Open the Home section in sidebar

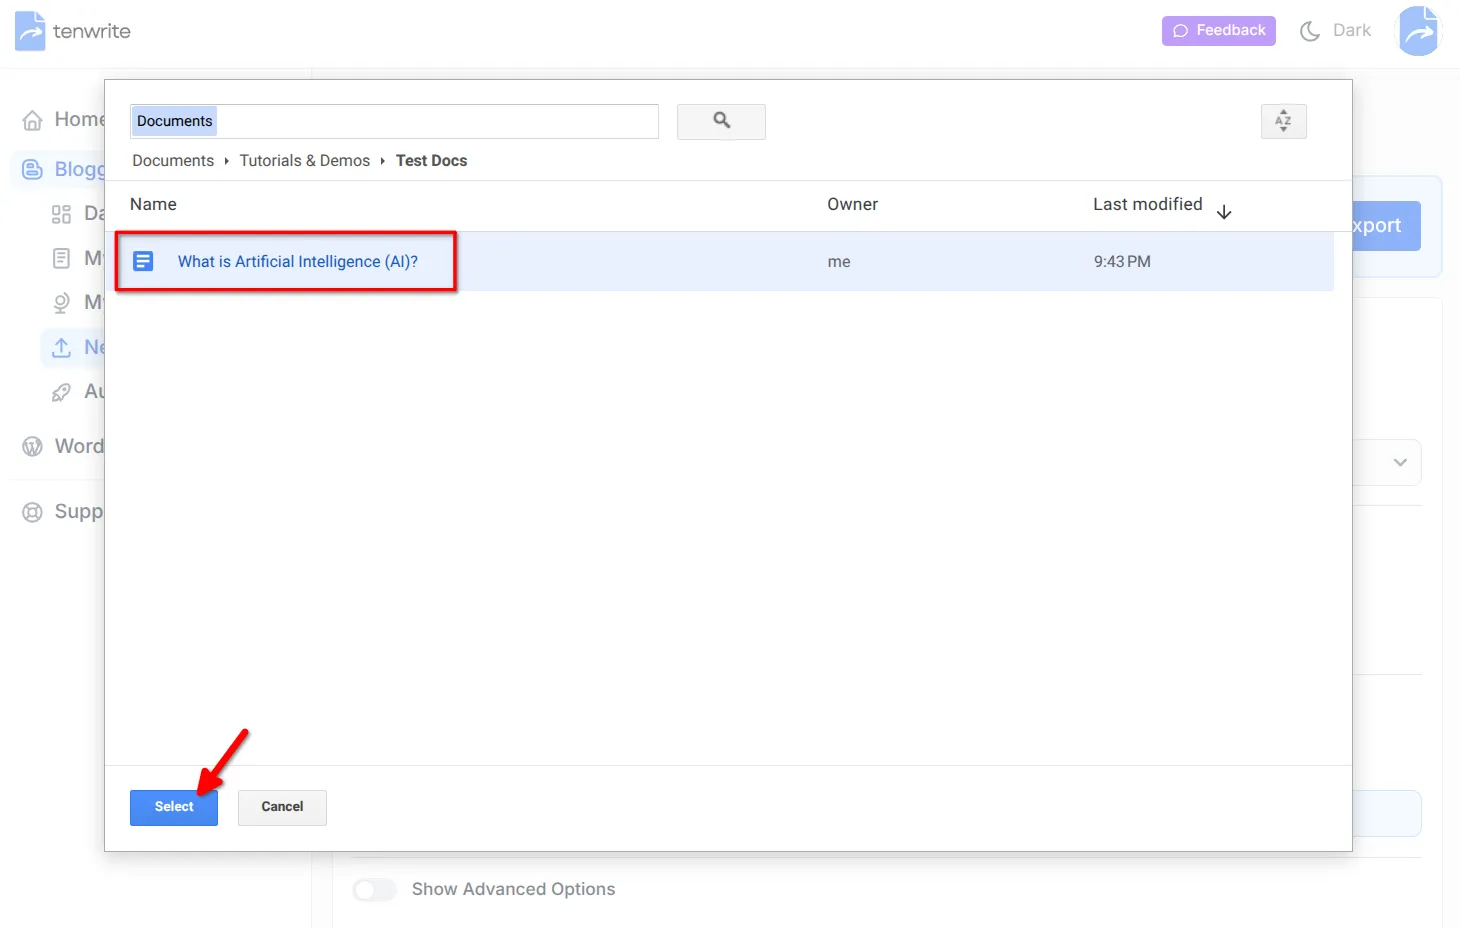pos(33,119)
